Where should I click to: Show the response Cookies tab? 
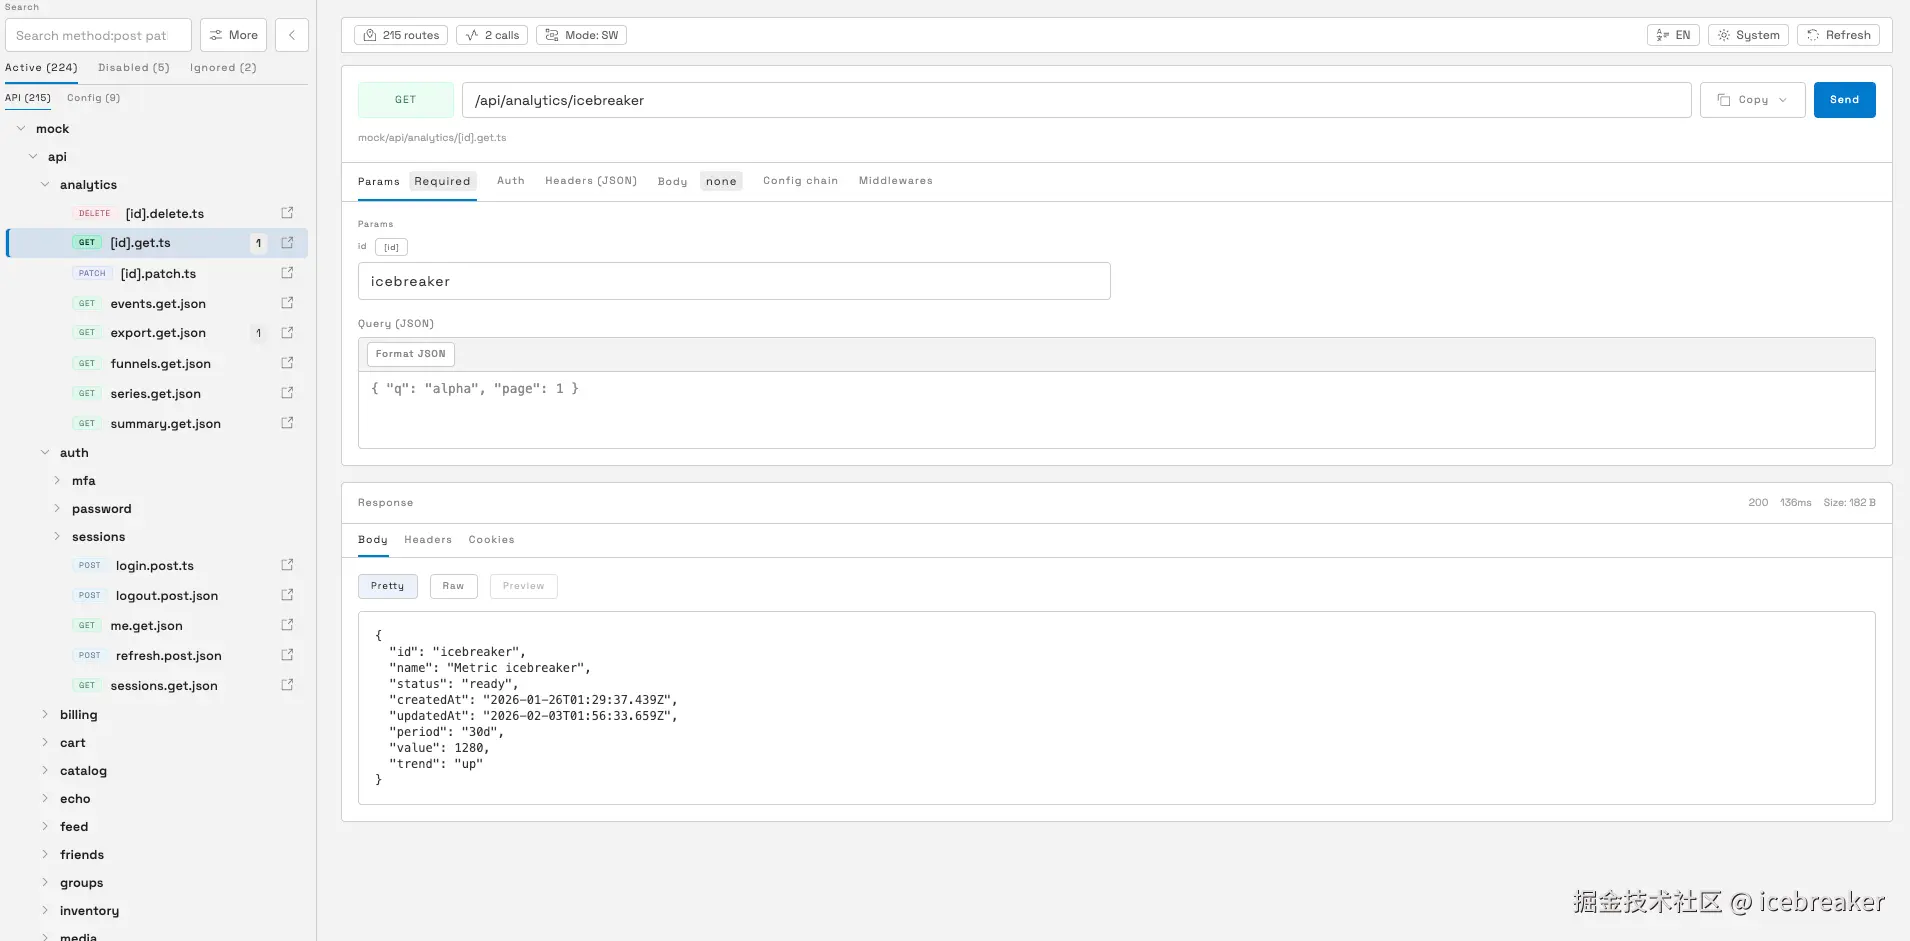[x=491, y=540]
